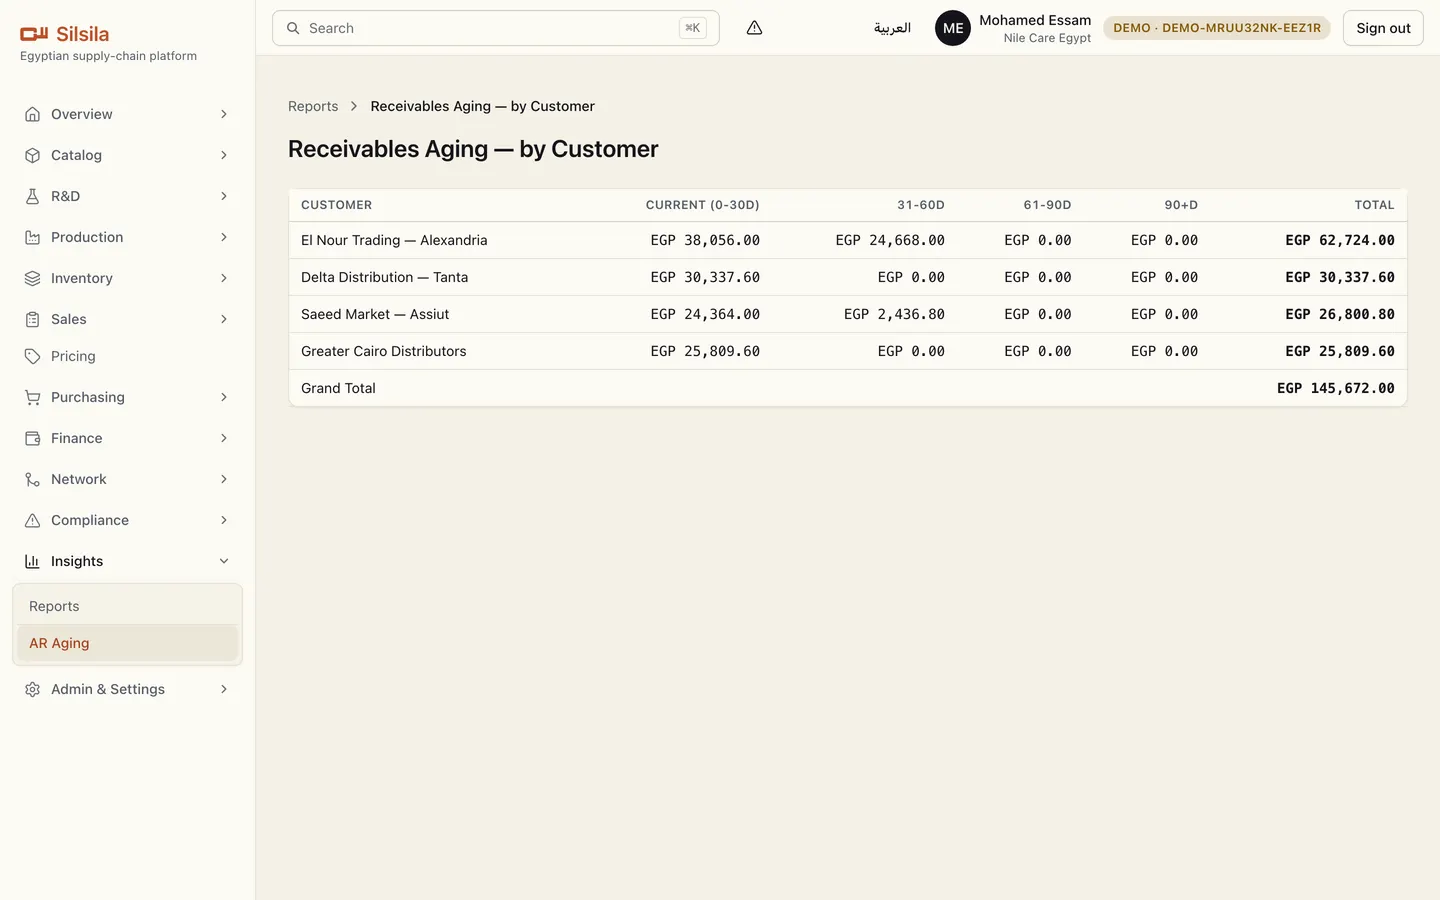The width and height of the screenshot is (1440, 900).
Task: Select Saeed Market — Assiut customer
Action: pos(375,314)
